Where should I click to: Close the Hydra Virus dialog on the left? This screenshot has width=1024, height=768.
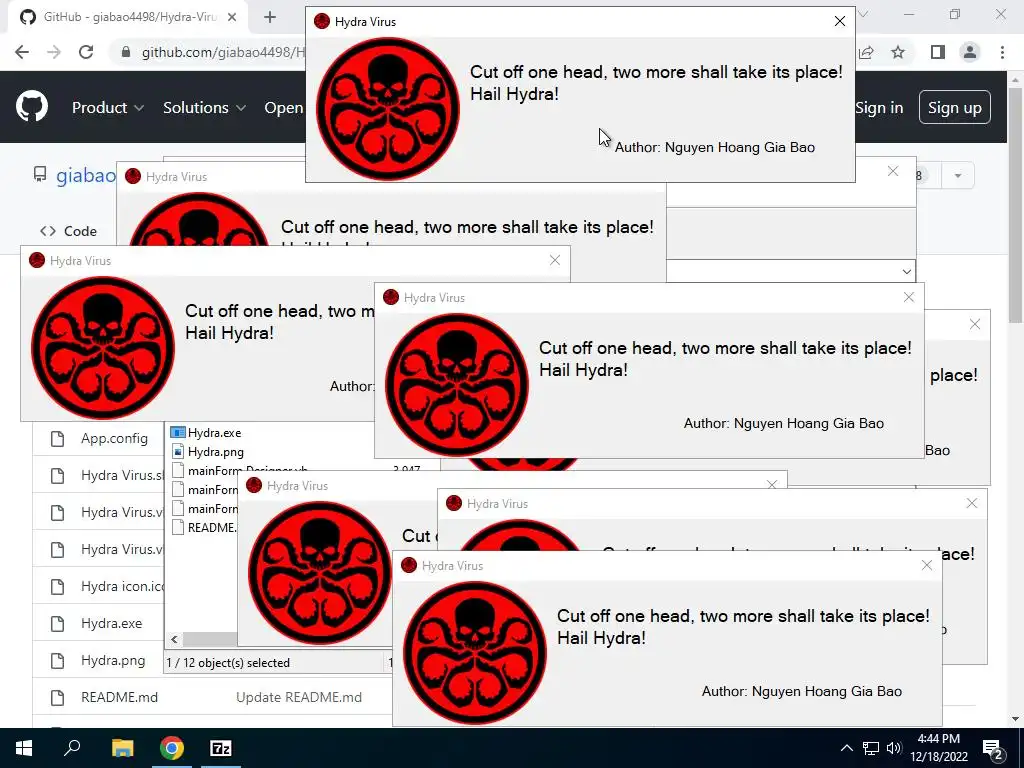click(x=555, y=261)
